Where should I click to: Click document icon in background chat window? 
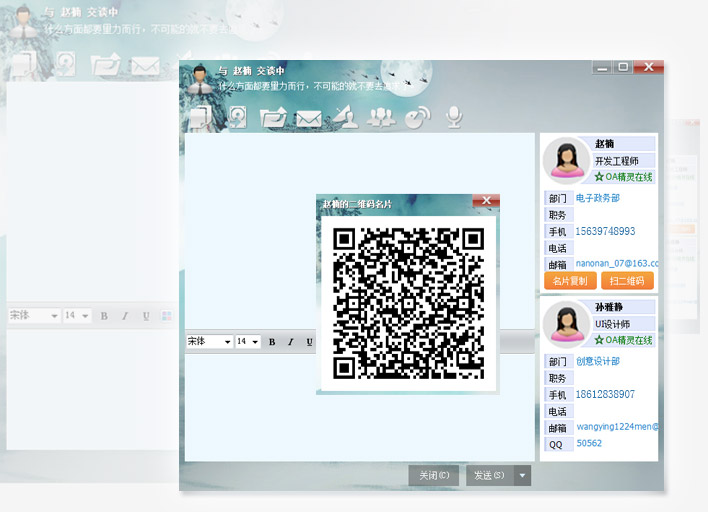[26, 65]
